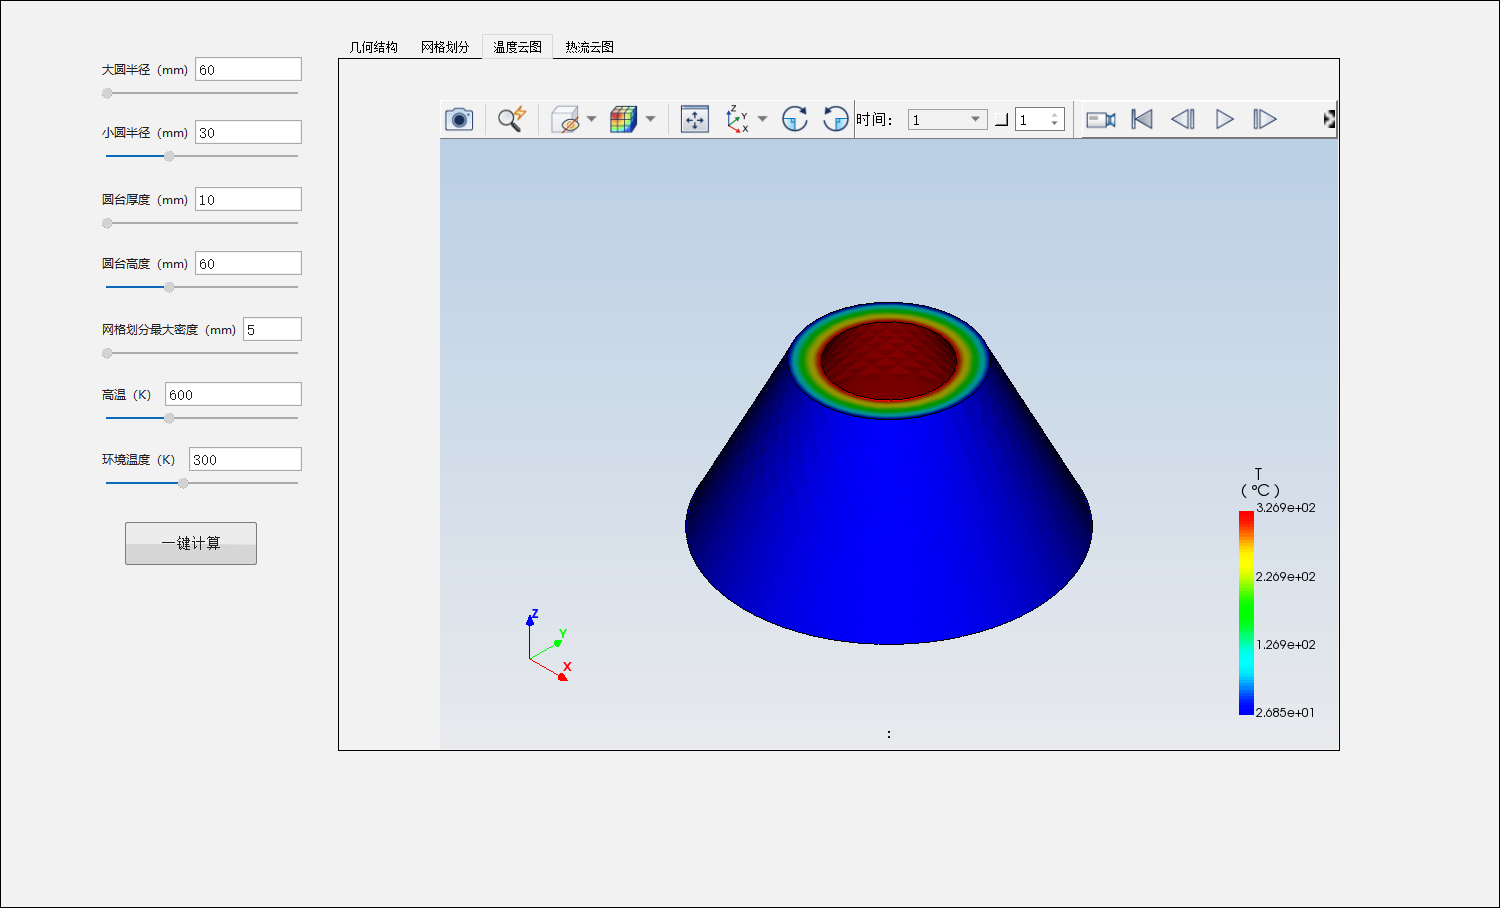Click rotate counterclockwise view icon
The height and width of the screenshot is (908, 1500).
[x=836, y=119]
